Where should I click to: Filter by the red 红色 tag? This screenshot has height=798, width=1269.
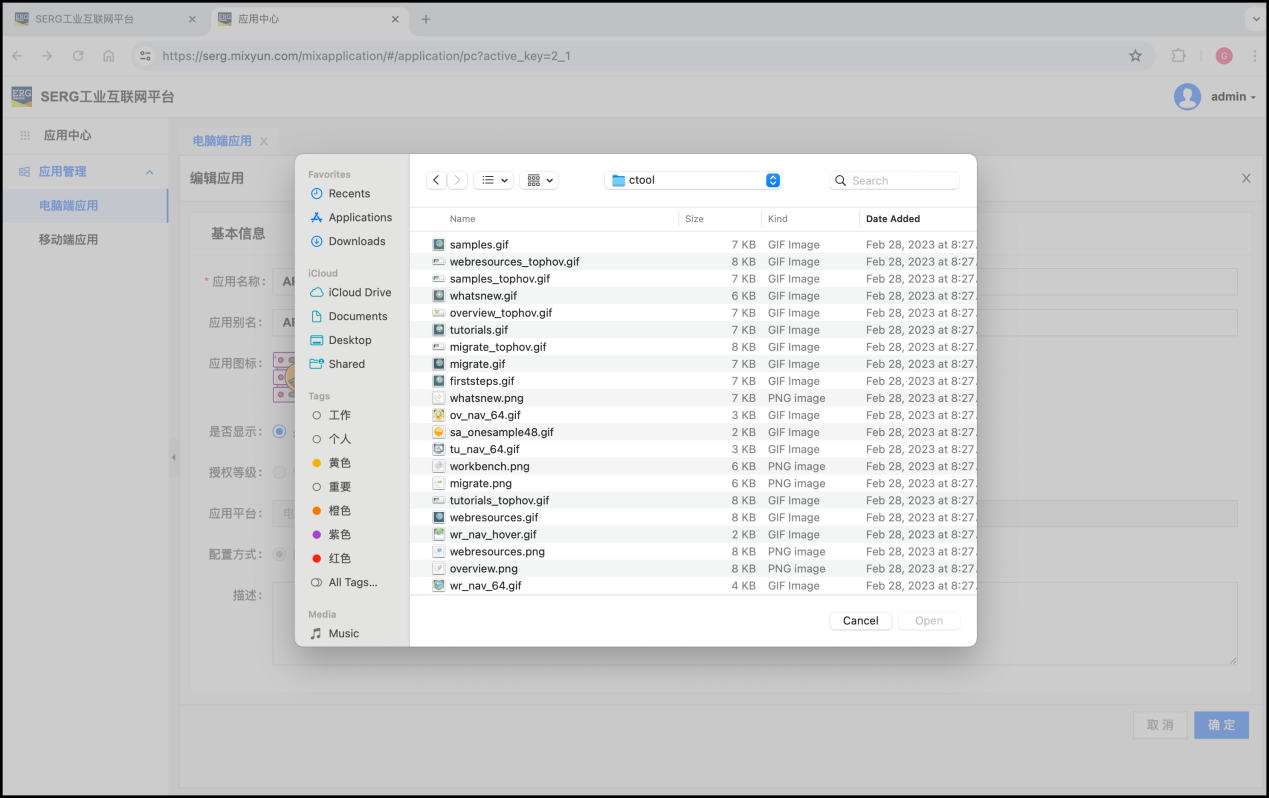[x=339, y=559]
